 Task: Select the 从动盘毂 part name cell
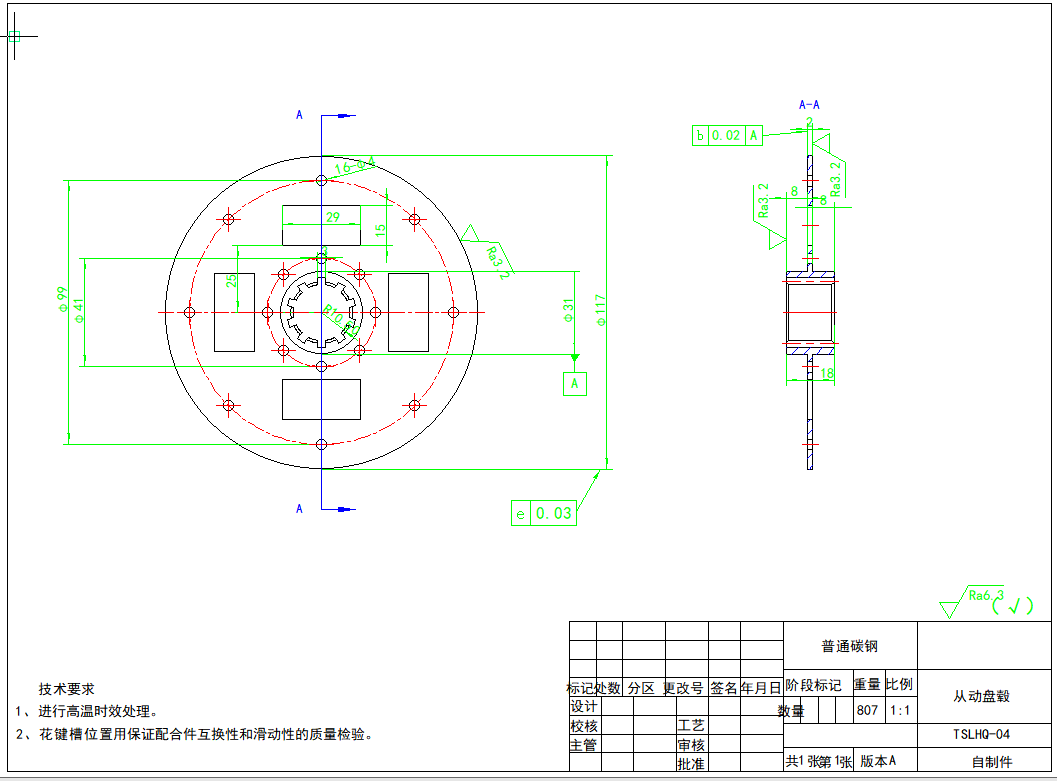pos(981,696)
